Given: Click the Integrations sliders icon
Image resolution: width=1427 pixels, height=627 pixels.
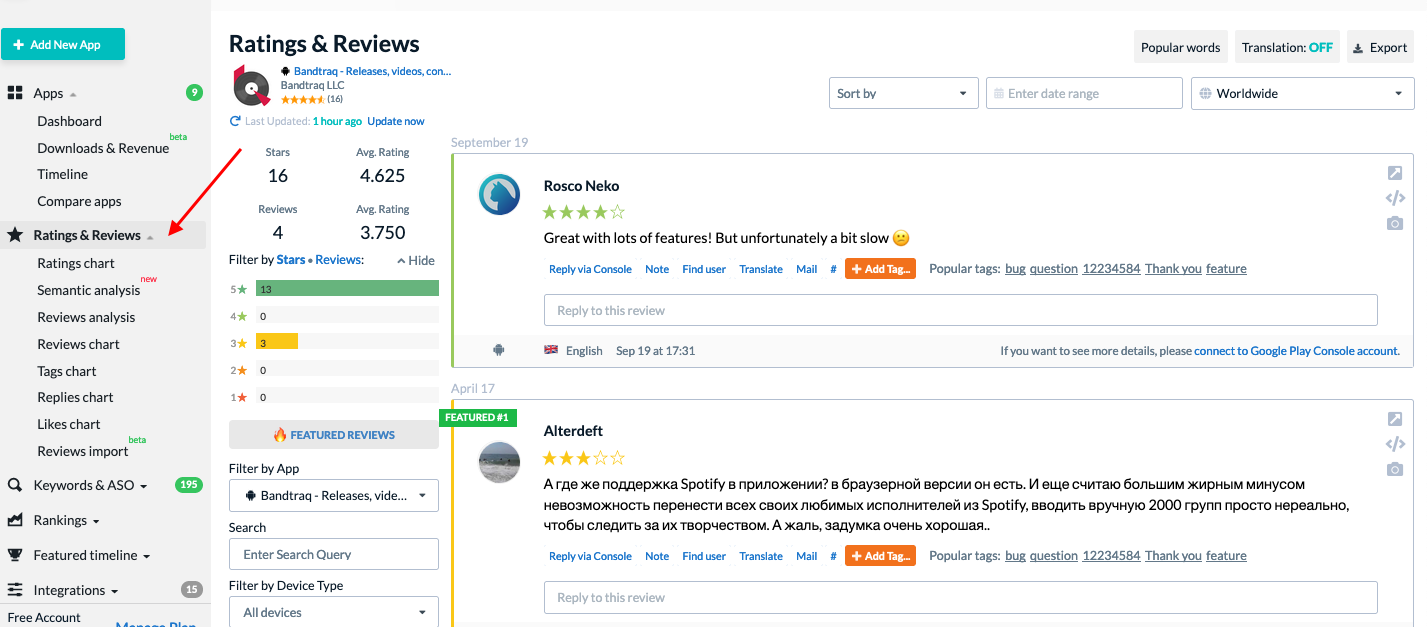Looking at the screenshot, I should coord(15,590).
